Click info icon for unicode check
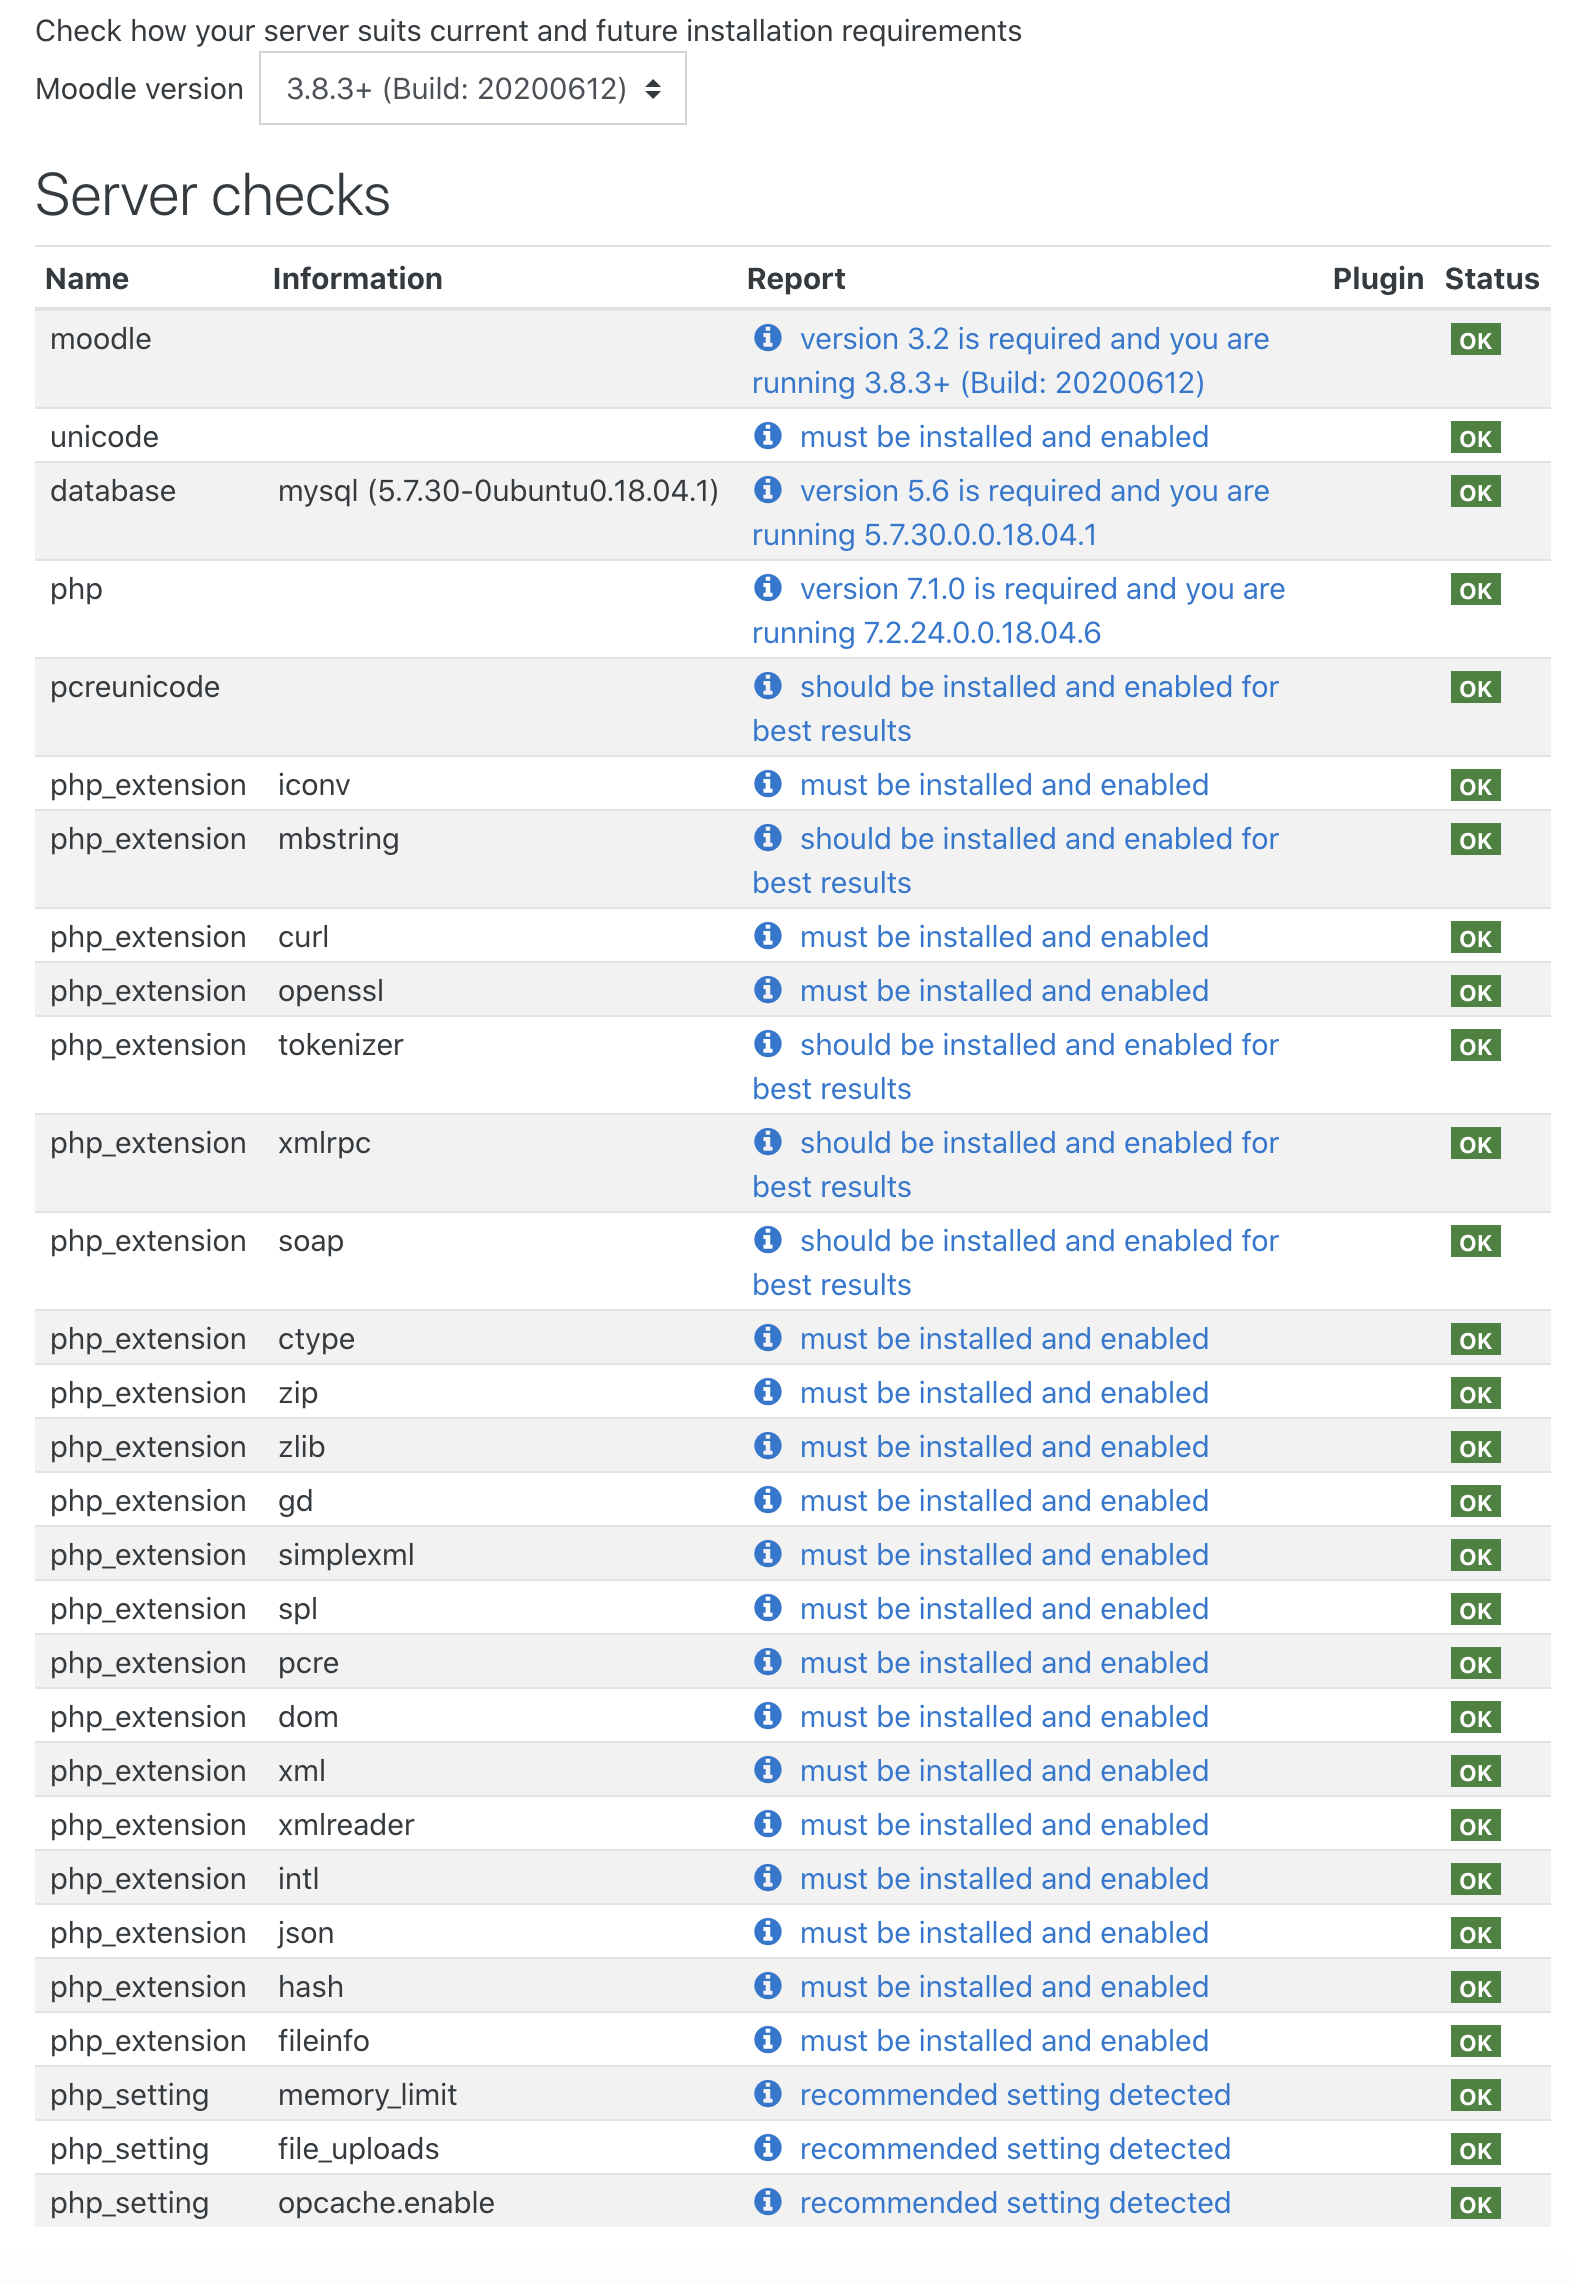The image size is (1570, 2283). pos(767,436)
